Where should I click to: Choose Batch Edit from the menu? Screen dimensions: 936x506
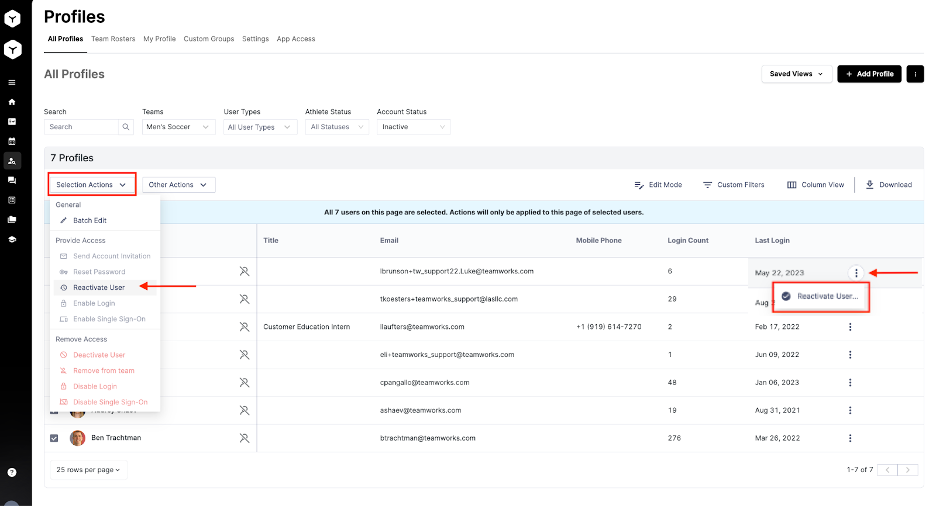click(89, 220)
